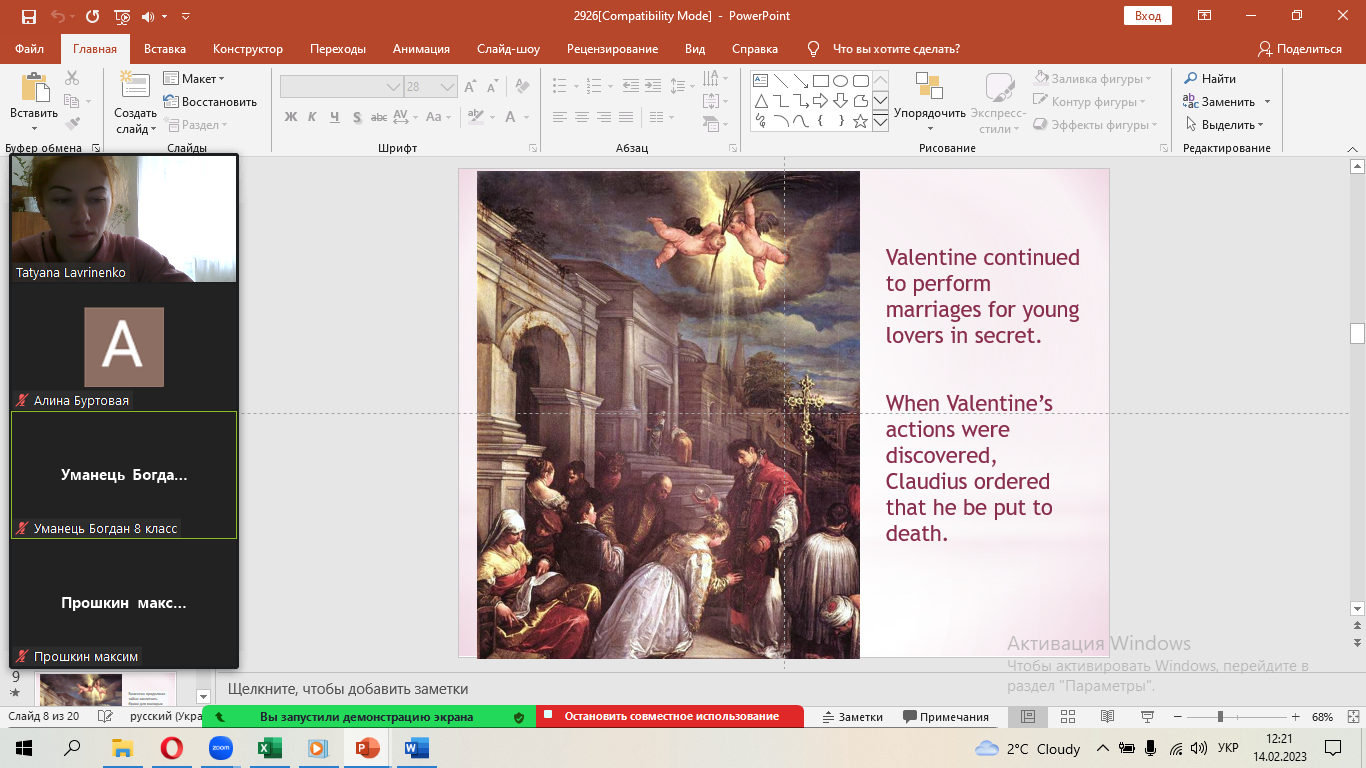Click zoom in plus button
This screenshot has width=1366, height=768.
[1296, 717]
